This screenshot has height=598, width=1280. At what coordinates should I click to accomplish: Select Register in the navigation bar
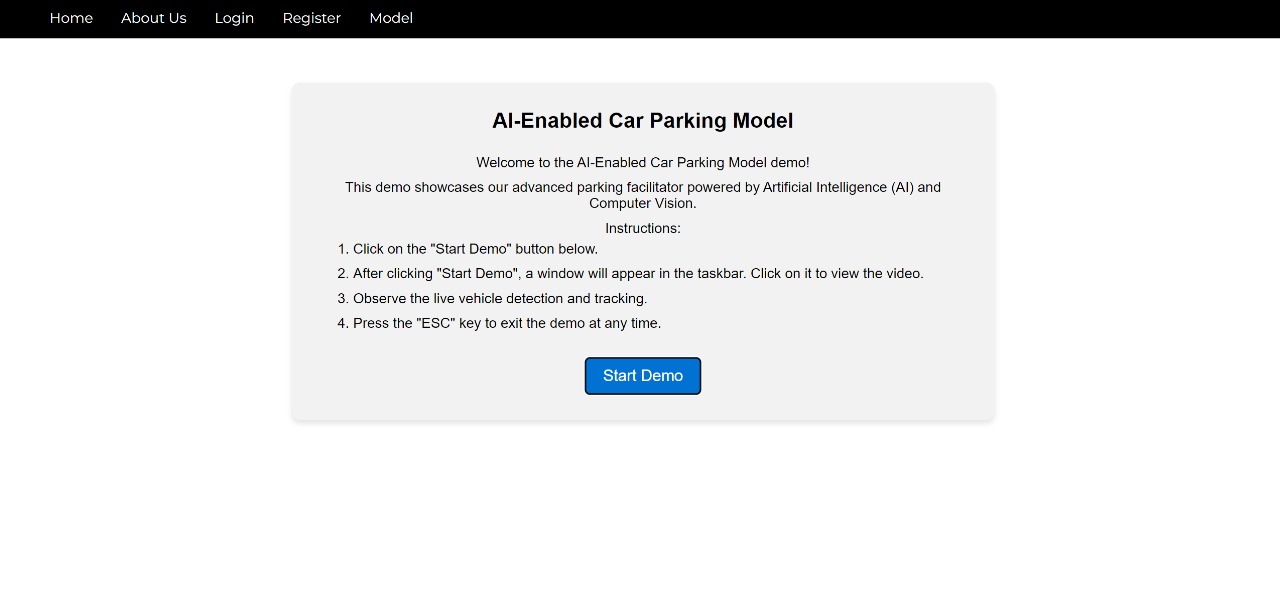[x=311, y=18]
